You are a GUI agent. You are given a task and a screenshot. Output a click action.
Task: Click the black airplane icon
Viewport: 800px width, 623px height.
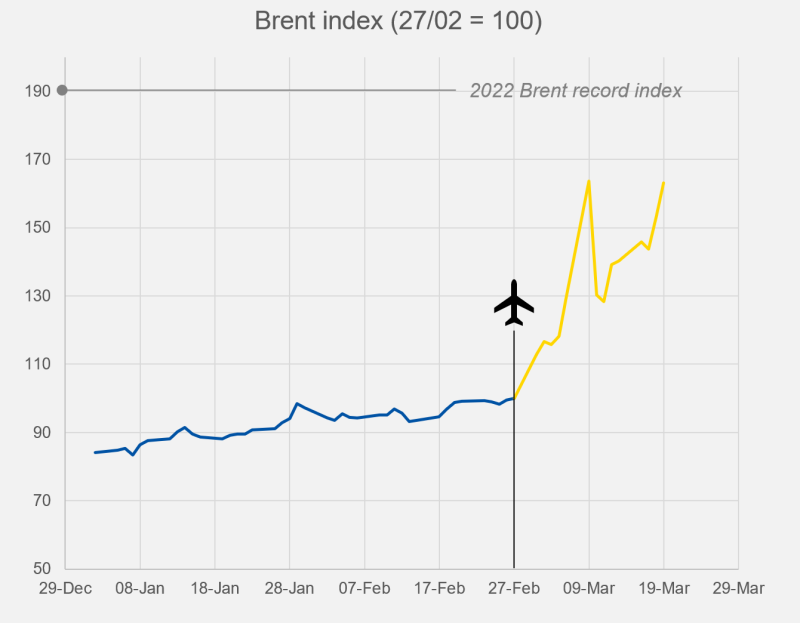(514, 303)
